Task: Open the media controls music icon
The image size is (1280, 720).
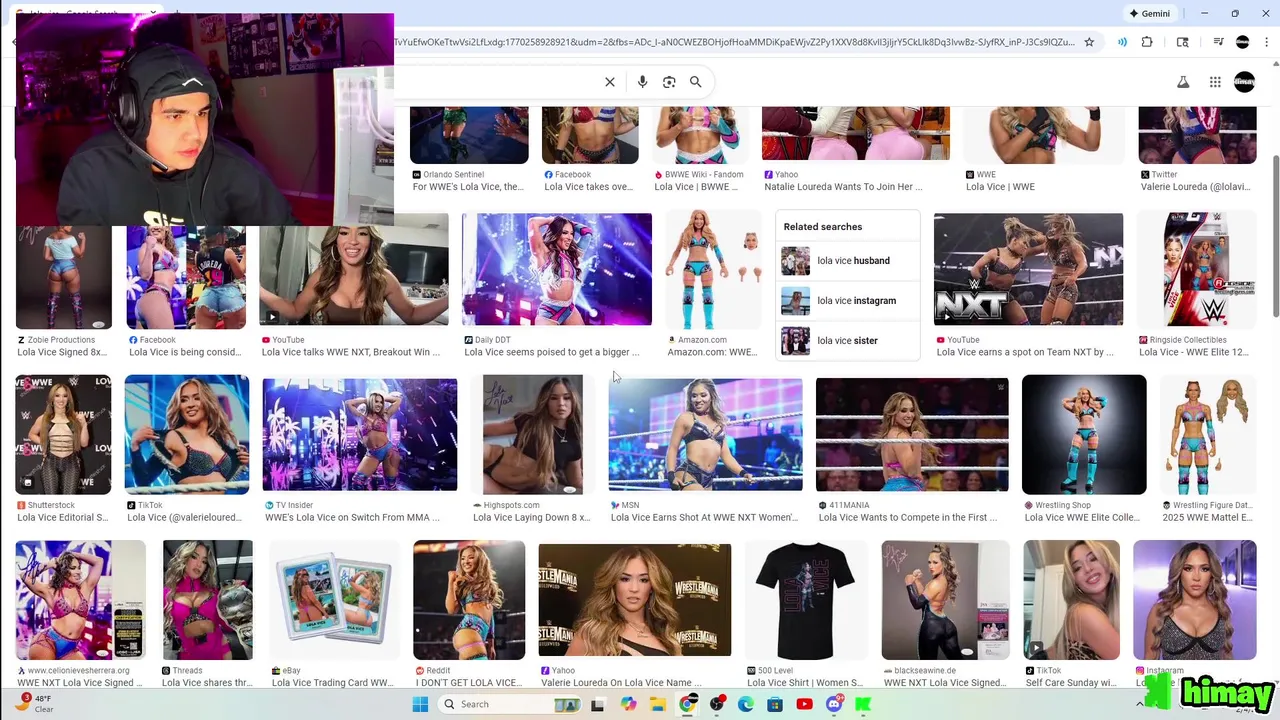Action: coord(1218,42)
